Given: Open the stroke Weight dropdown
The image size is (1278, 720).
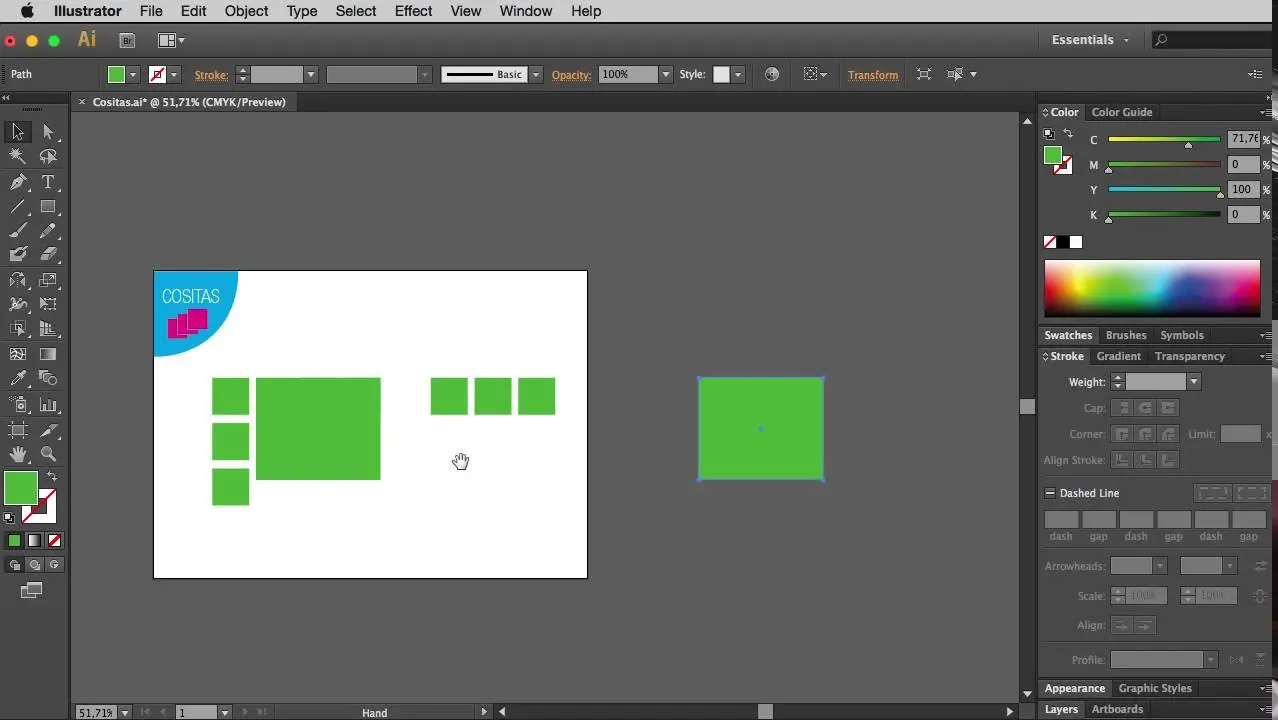Looking at the screenshot, I should (1193, 381).
